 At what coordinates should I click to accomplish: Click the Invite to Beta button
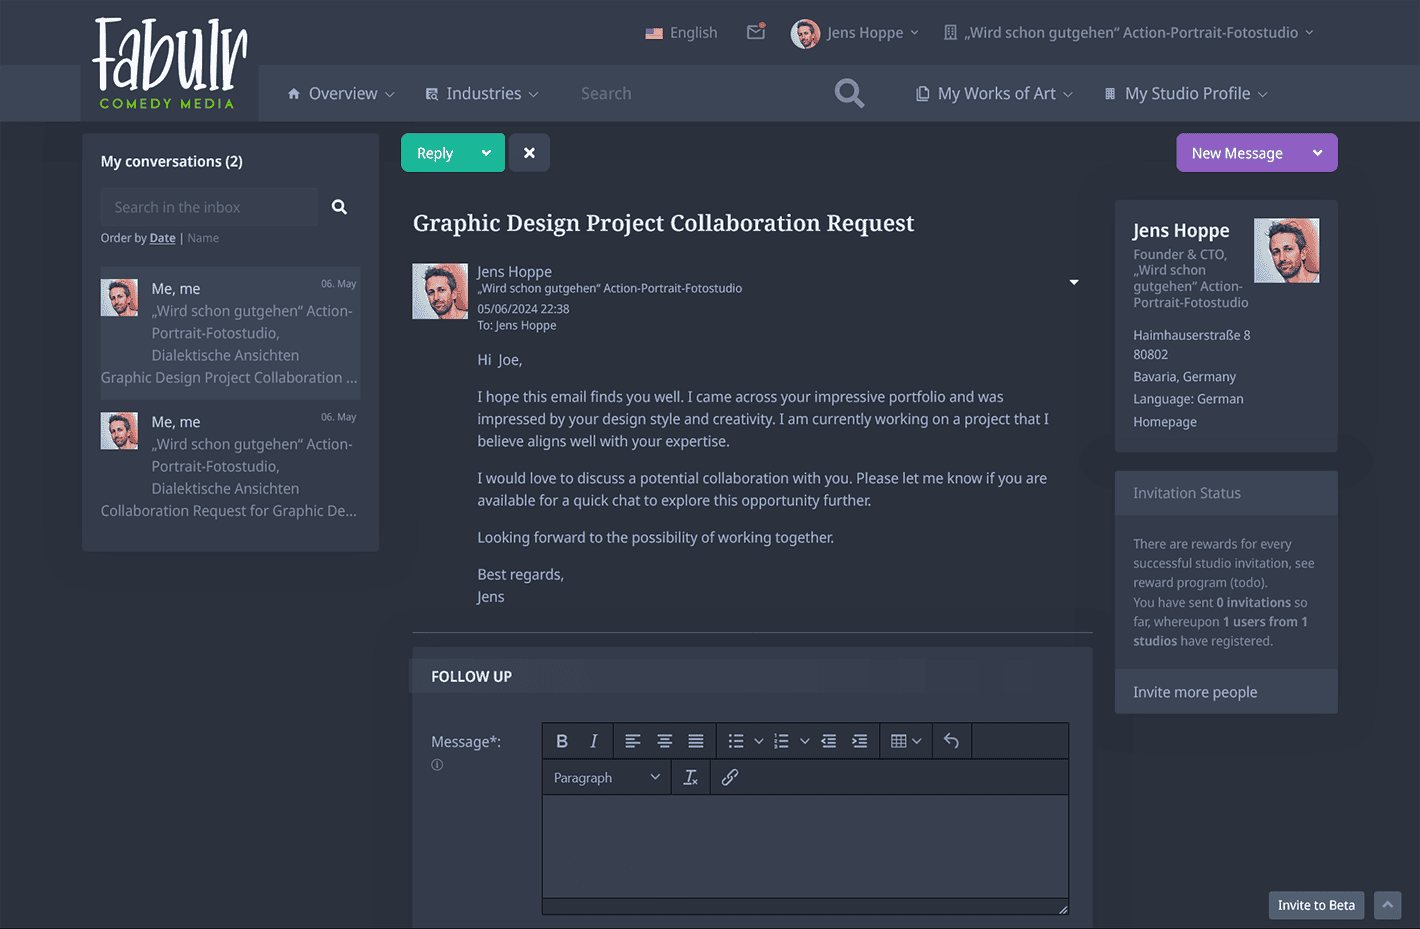[x=1315, y=905]
